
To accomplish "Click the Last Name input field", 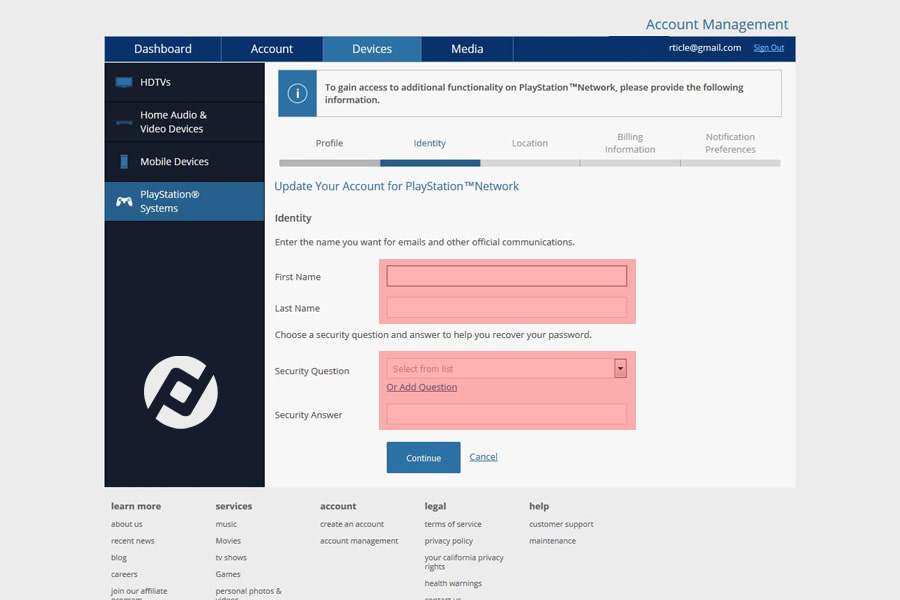I will tap(507, 308).
